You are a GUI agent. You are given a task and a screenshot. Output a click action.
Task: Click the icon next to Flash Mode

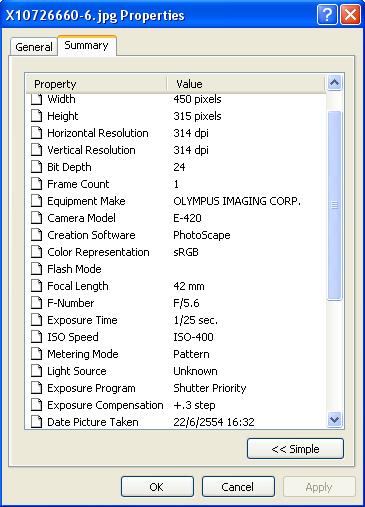pyautogui.click(x=37, y=269)
